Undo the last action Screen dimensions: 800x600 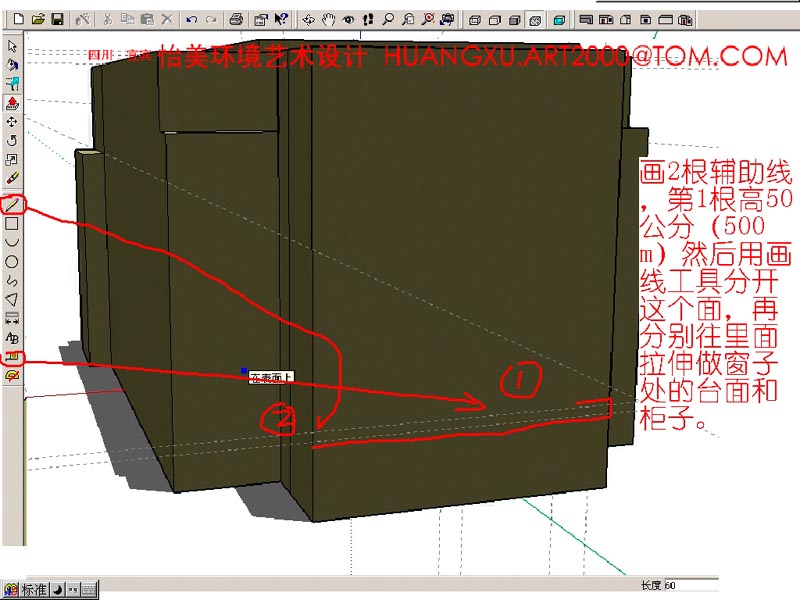(x=191, y=19)
